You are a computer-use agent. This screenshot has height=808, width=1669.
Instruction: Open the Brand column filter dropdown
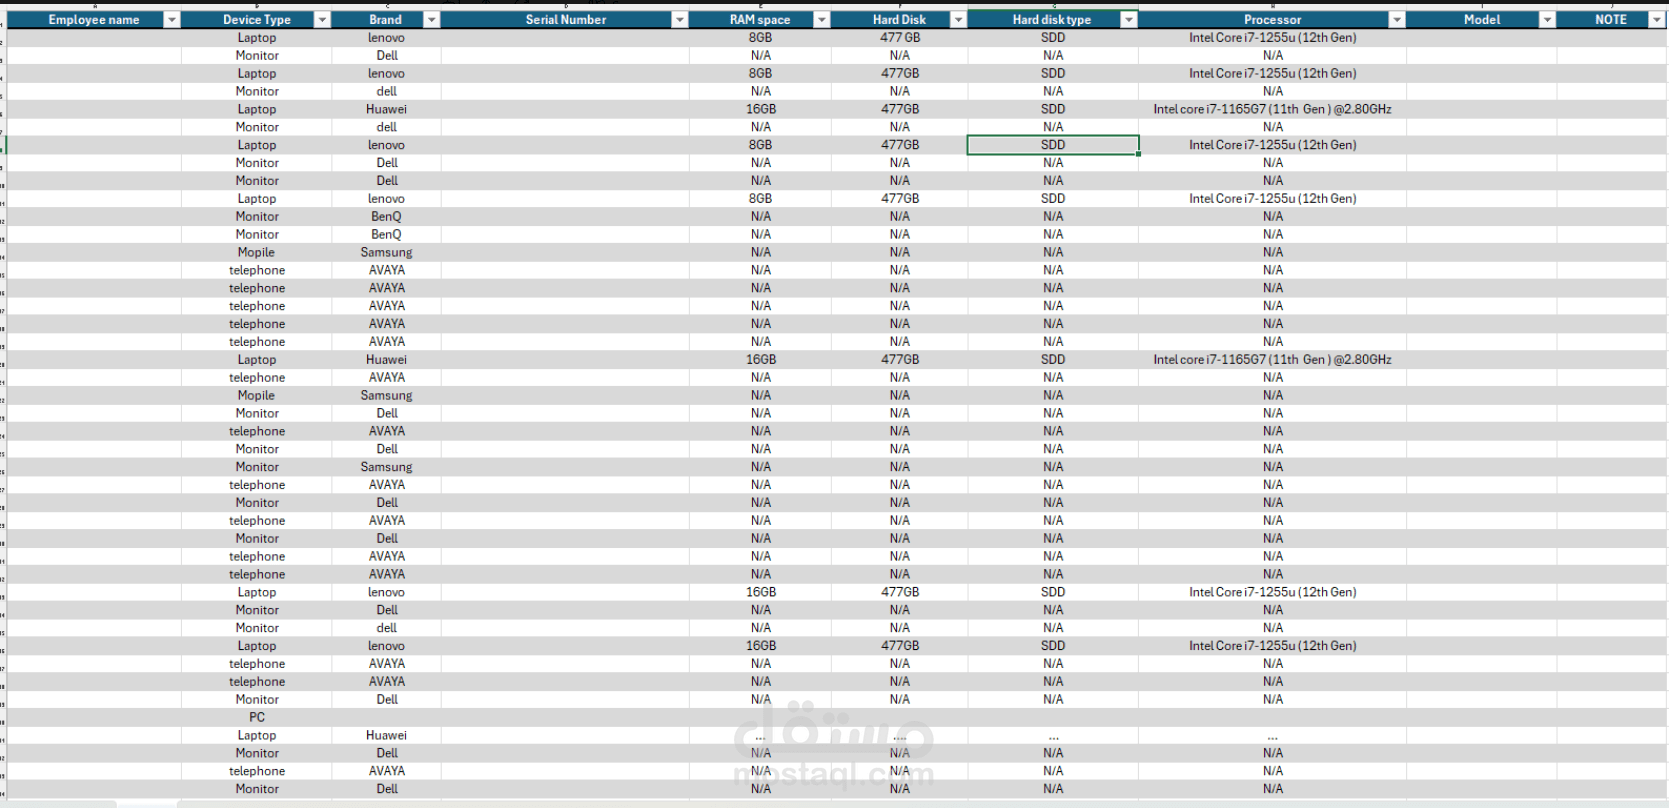[x=431, y=20]
